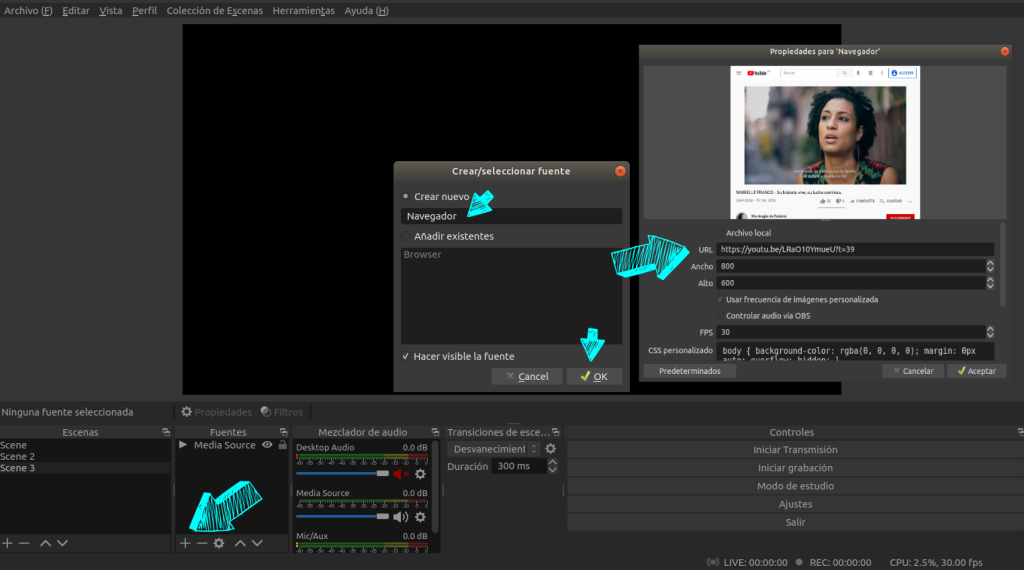
Task: Add a new scene with plus icon in Escenas
Action: point(7,543)
